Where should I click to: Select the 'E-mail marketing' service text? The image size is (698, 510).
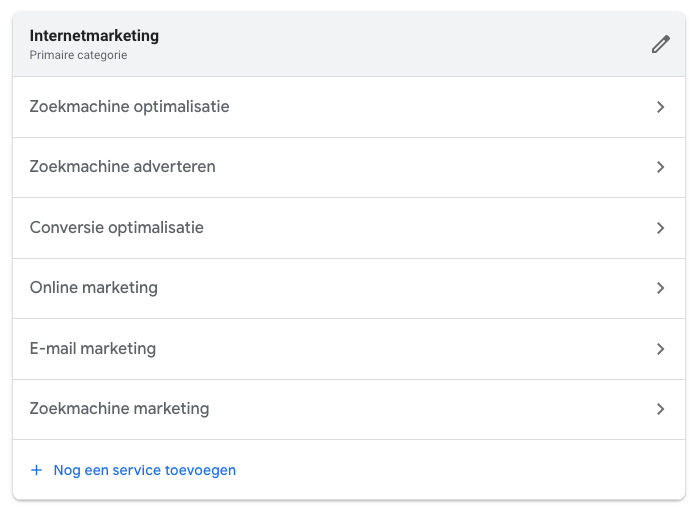[x=93, y=348]
